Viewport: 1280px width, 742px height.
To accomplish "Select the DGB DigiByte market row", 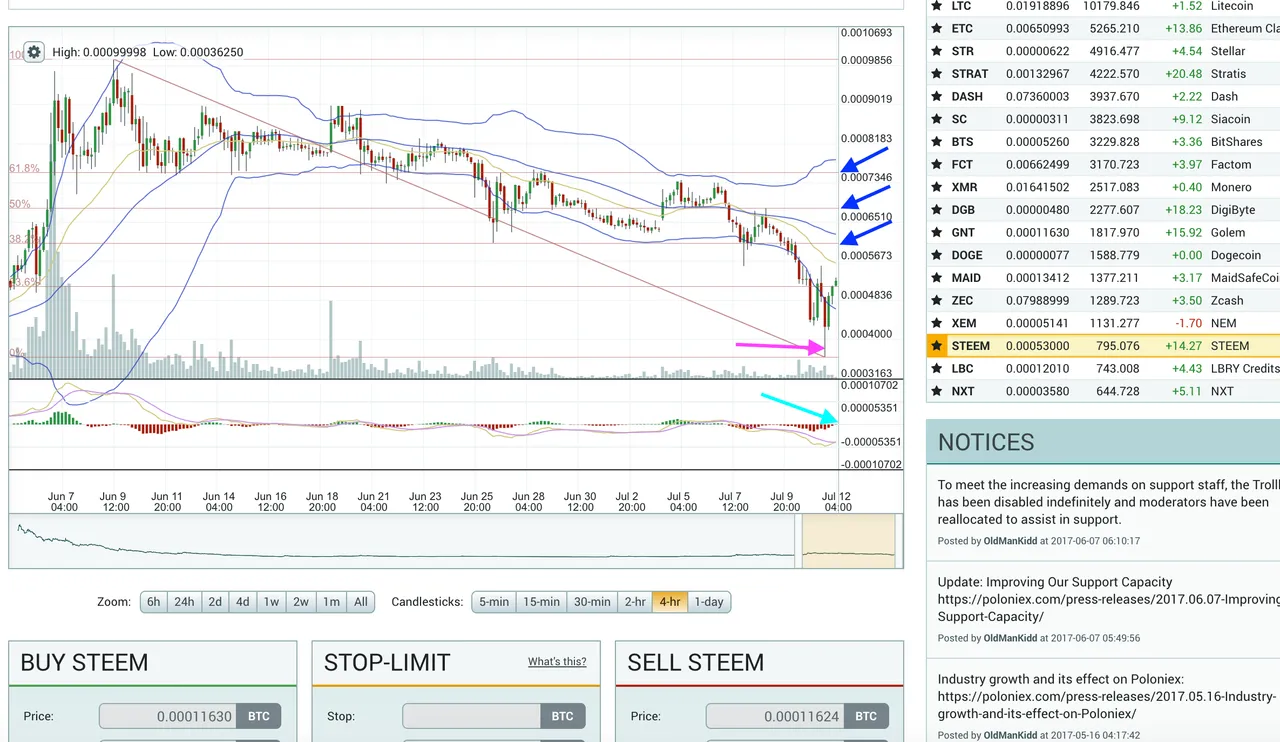I will tap(1103, 210).
